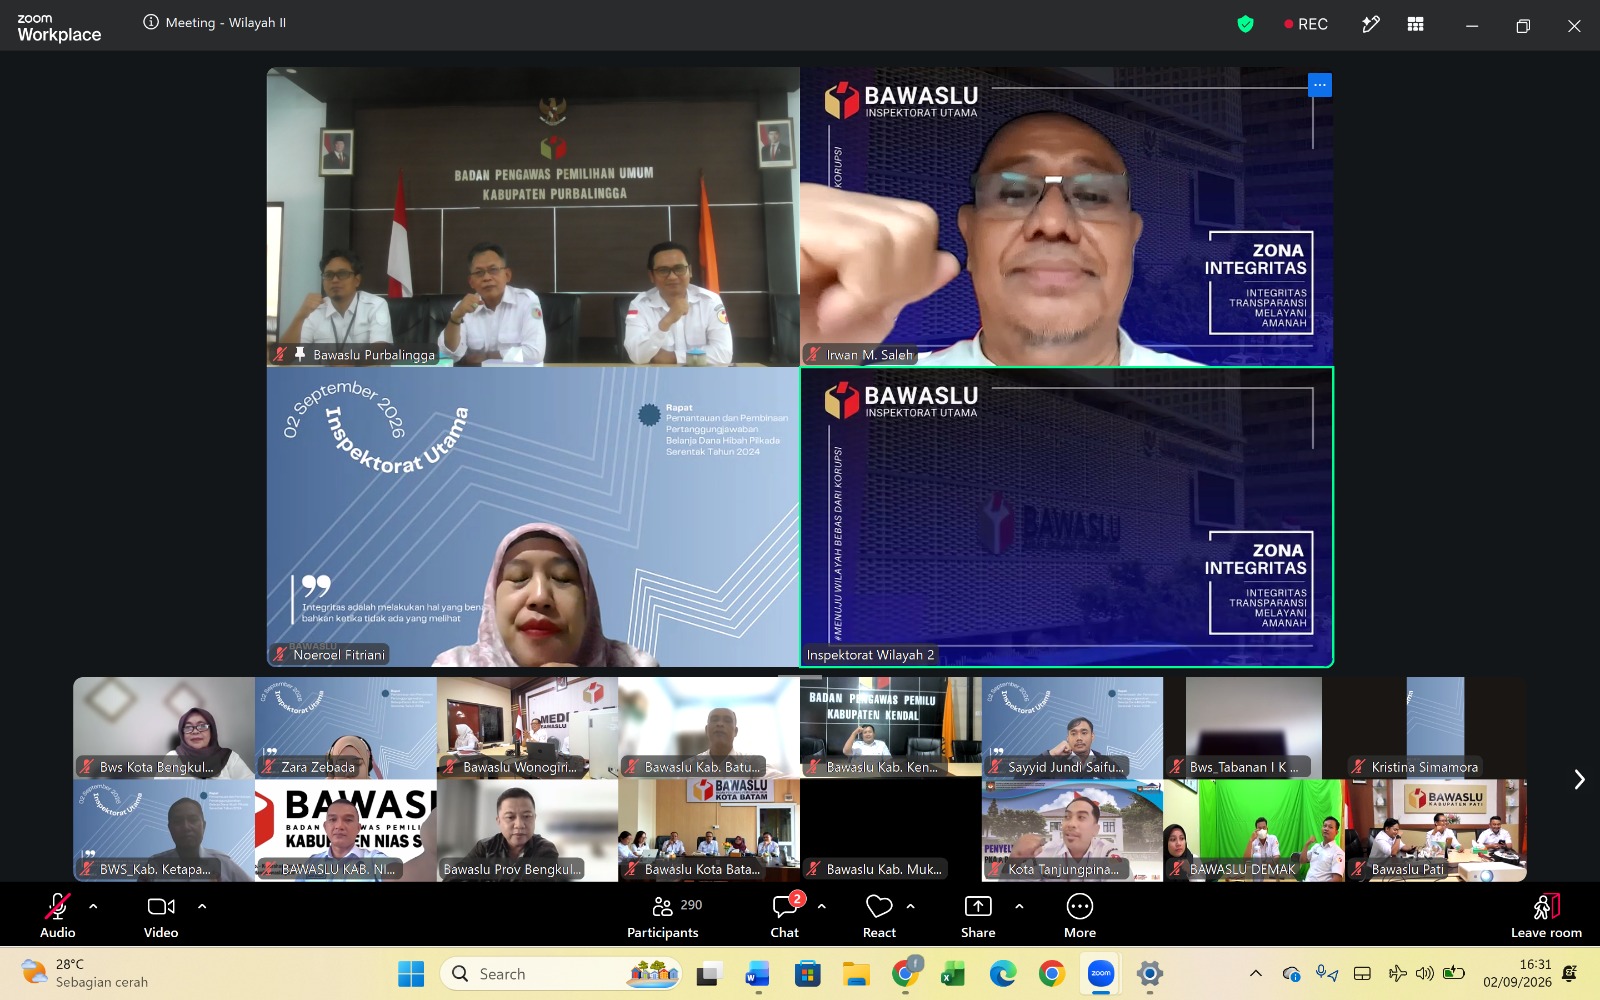Open the Chat panel

coord(785,915)
